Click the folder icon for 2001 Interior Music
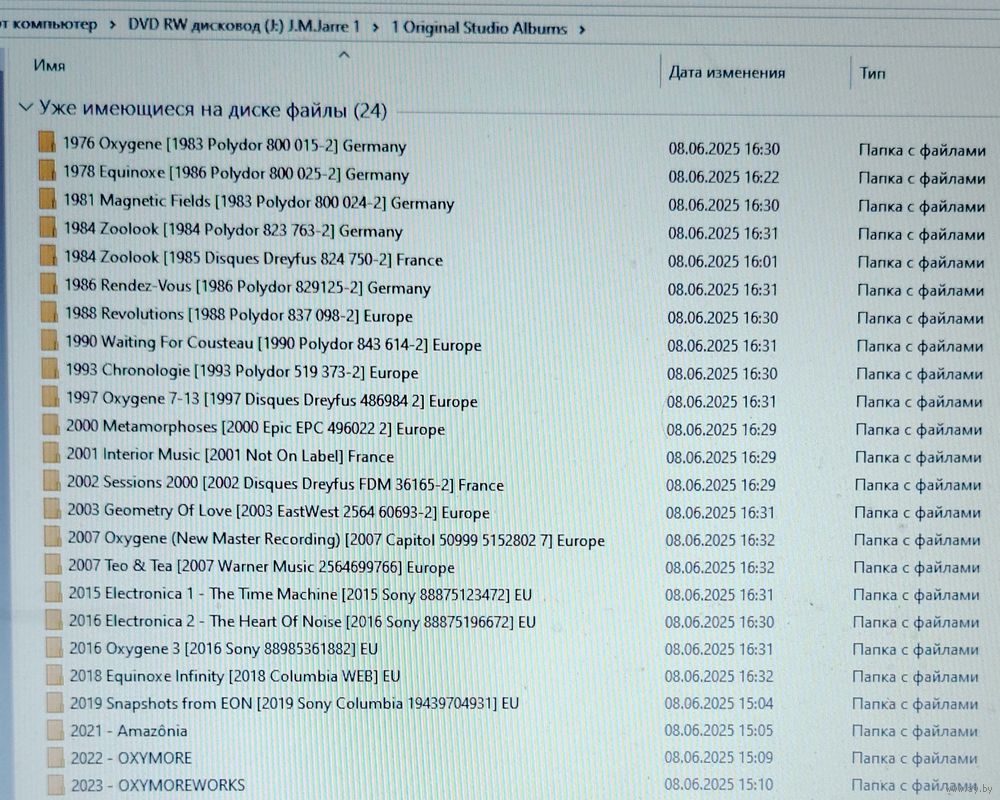This screenshot has height=800, width=1000. (x=52, y=453)
